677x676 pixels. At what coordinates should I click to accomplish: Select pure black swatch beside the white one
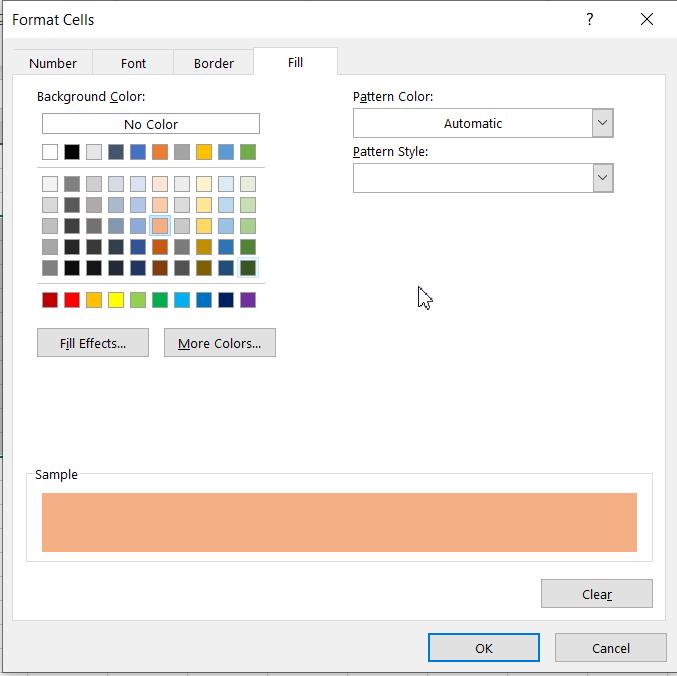tap(72, 152)
